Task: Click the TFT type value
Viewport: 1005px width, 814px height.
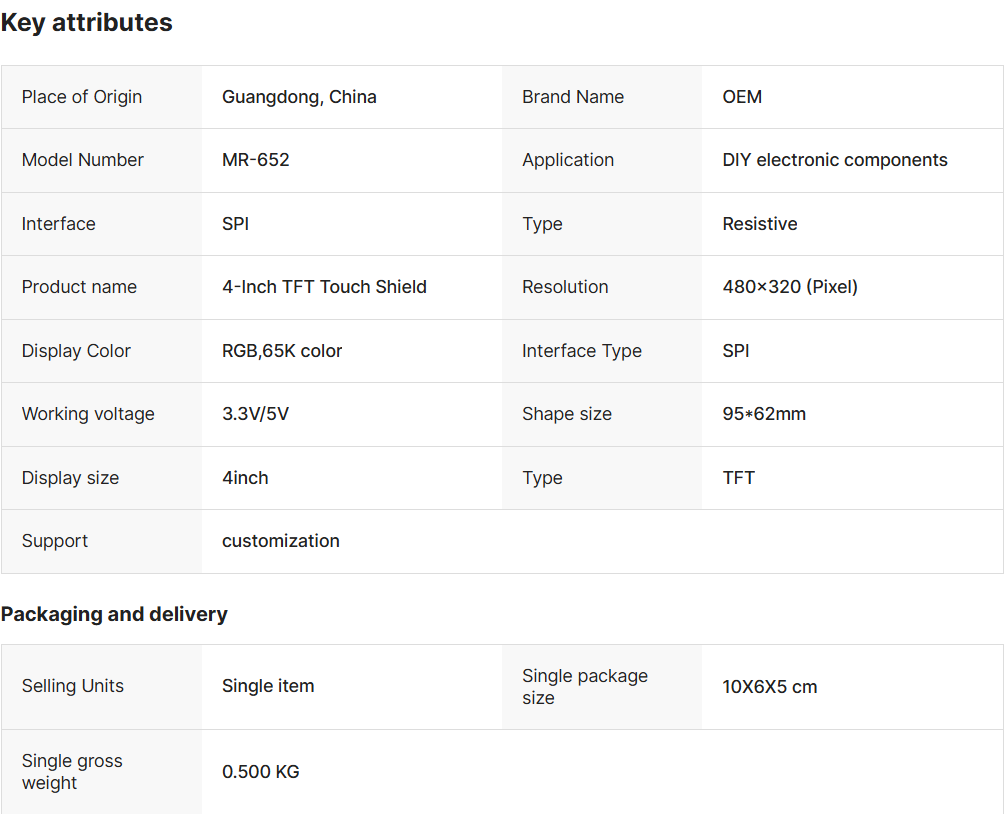Action: tap(738, 478)
